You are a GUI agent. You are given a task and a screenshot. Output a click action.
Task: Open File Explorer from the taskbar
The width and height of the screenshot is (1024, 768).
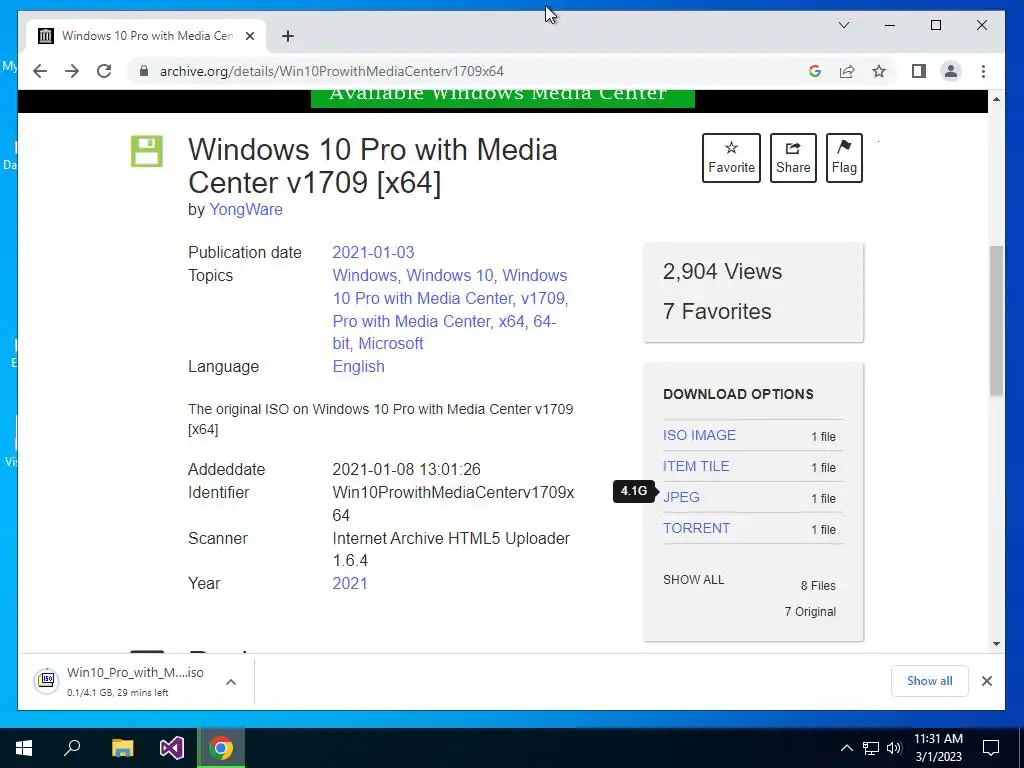point(122,748)
